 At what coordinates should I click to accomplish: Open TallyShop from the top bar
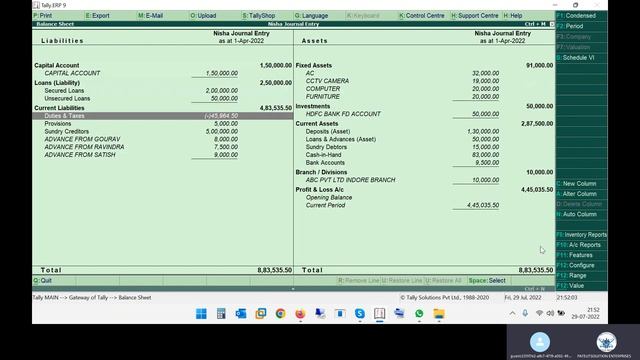[259, 16]
